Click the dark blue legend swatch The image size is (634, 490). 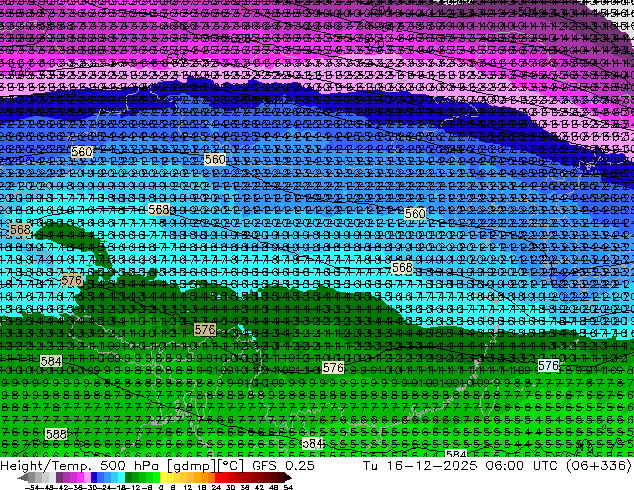click(94, 477)
